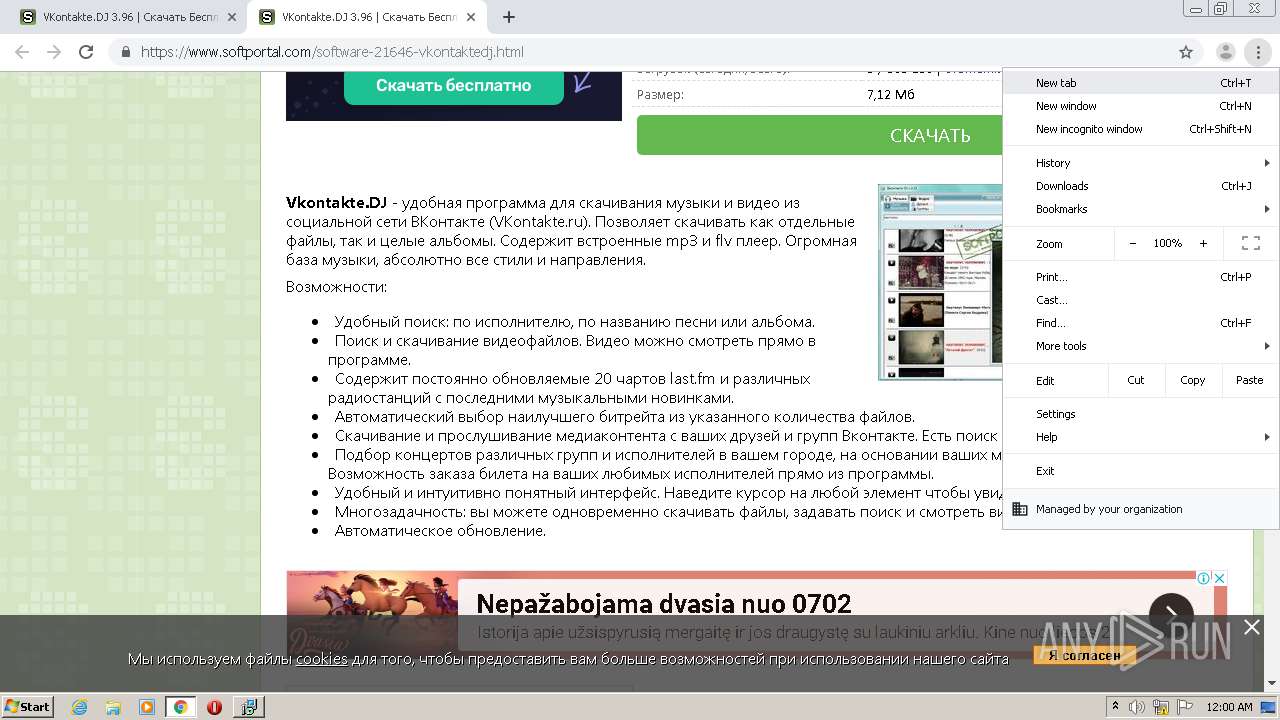Click Copy in the Edit row
Image resolution: width=1280 pixels, height=720 pixels.
coord(1192,380)
